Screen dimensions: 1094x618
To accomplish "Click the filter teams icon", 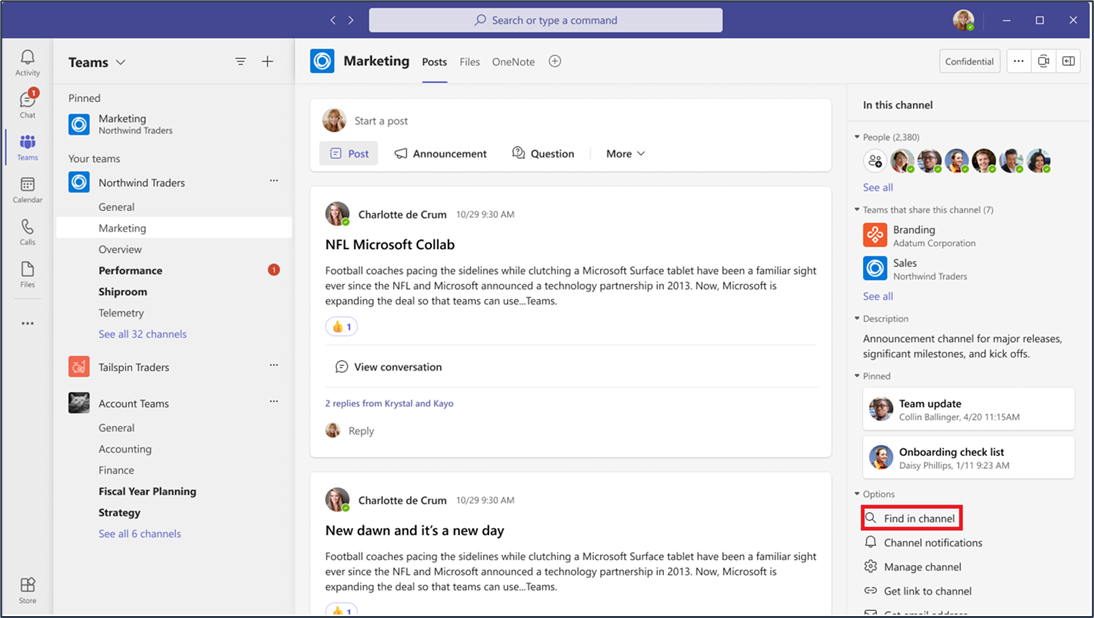I will click(241, 61).
